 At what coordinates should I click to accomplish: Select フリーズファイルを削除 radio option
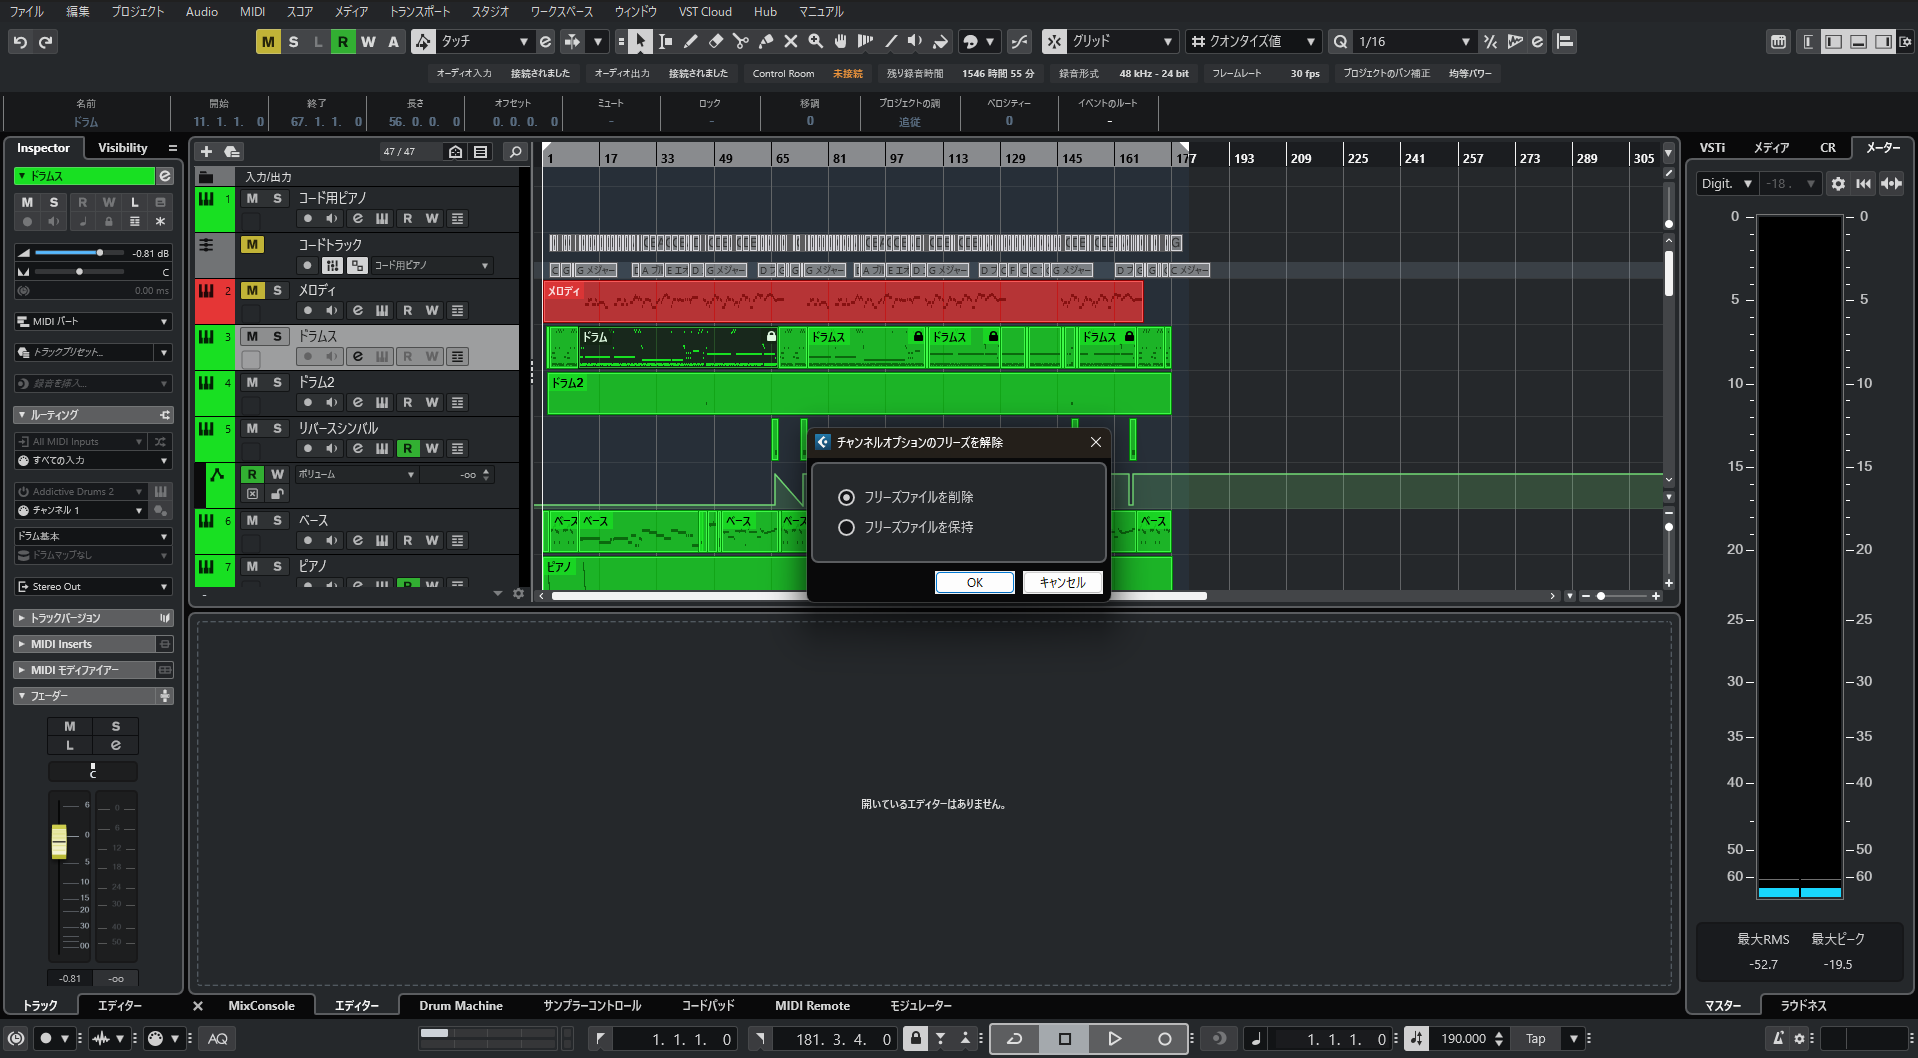tap(847, 497)
